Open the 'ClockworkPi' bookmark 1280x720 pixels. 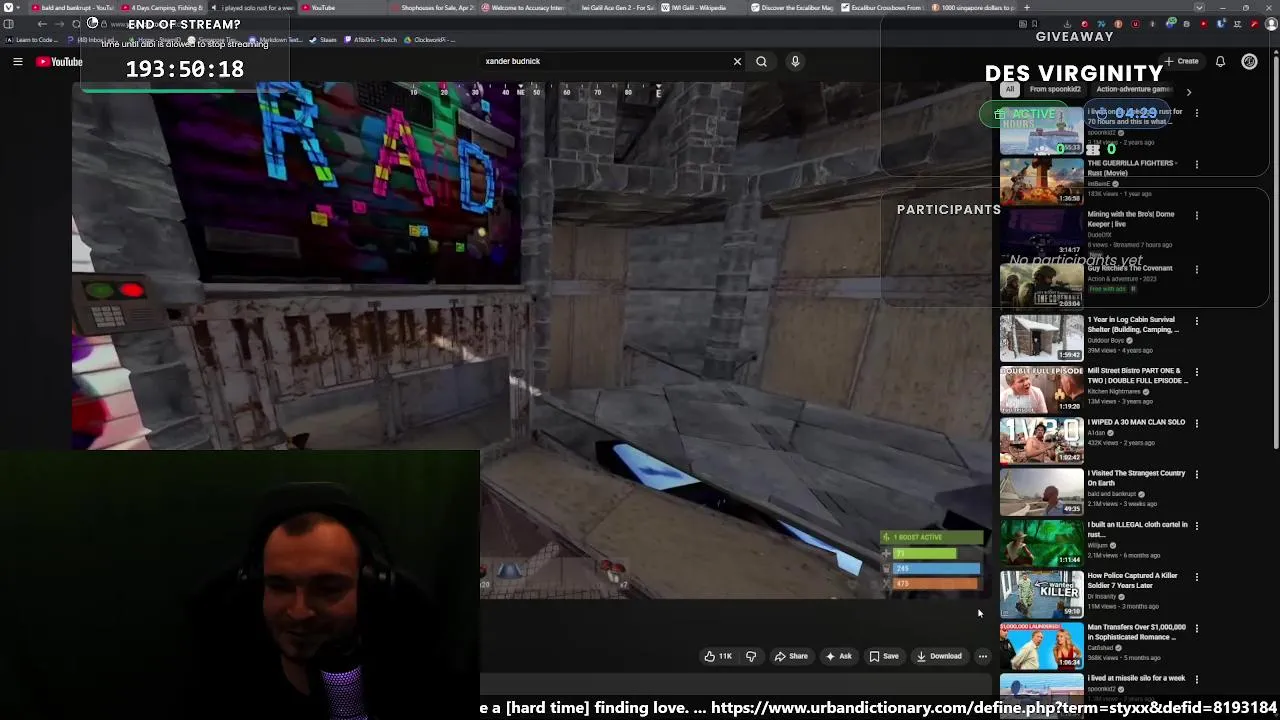430,40
